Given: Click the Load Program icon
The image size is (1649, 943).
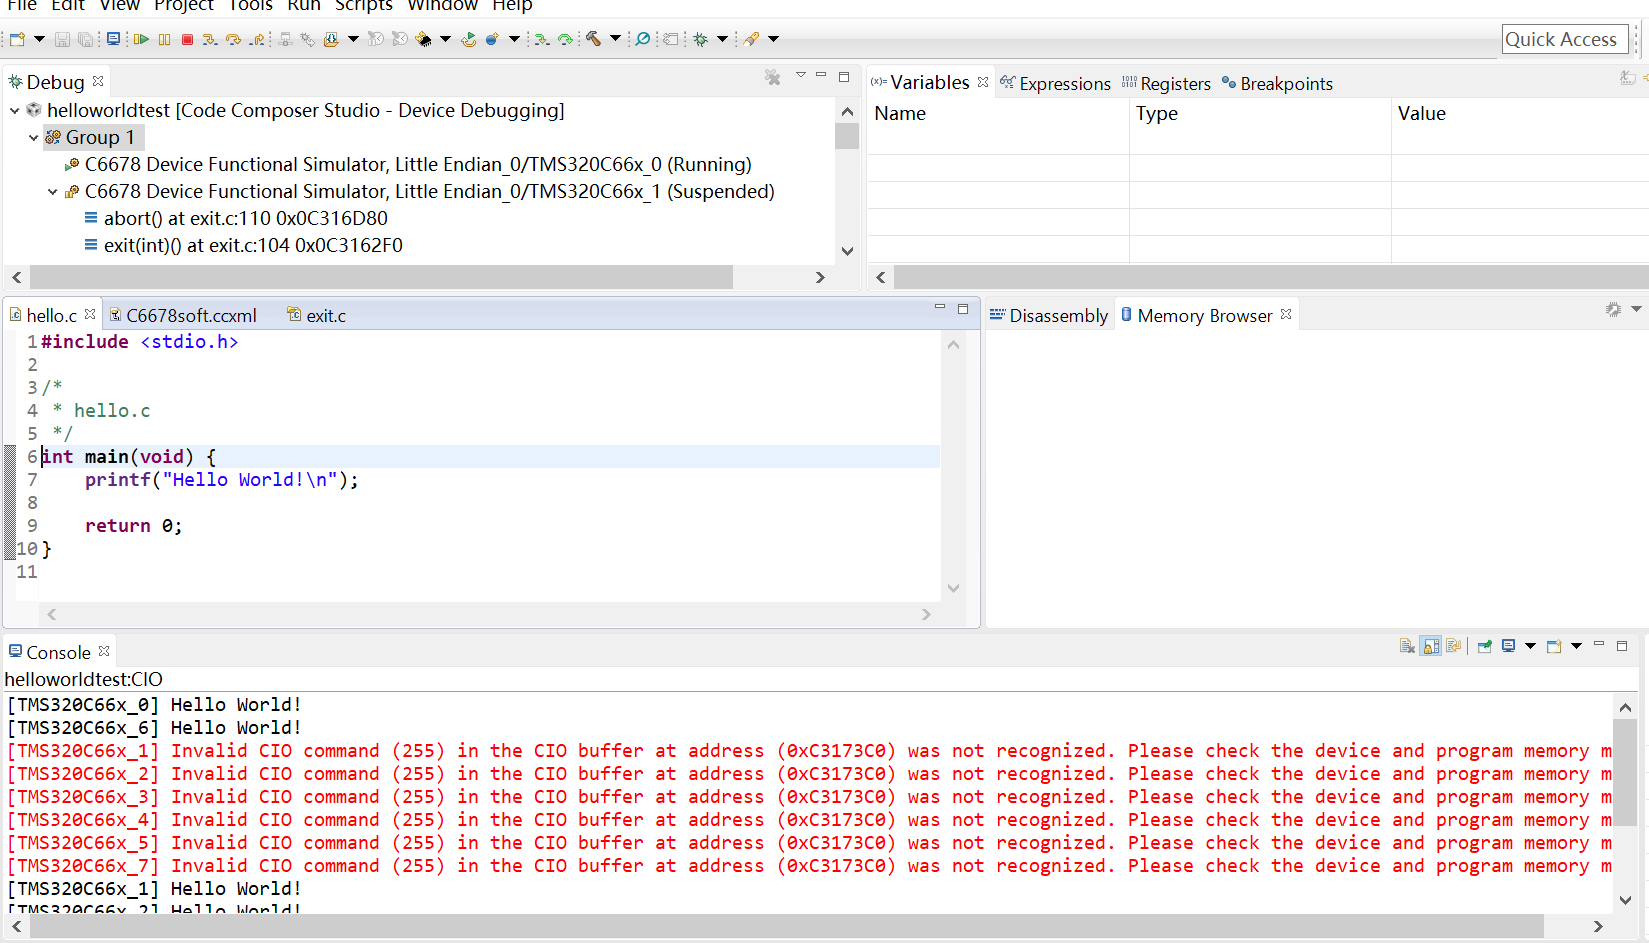Looking at the screenshot, I should pyautogui.click(x=331, y=39).
